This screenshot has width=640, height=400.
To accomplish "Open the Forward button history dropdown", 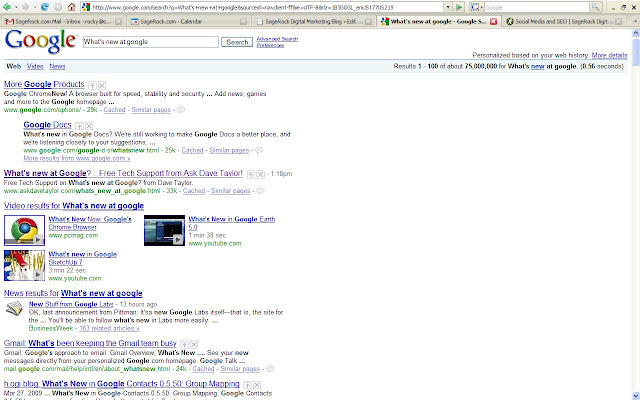I will pos(35,7).
